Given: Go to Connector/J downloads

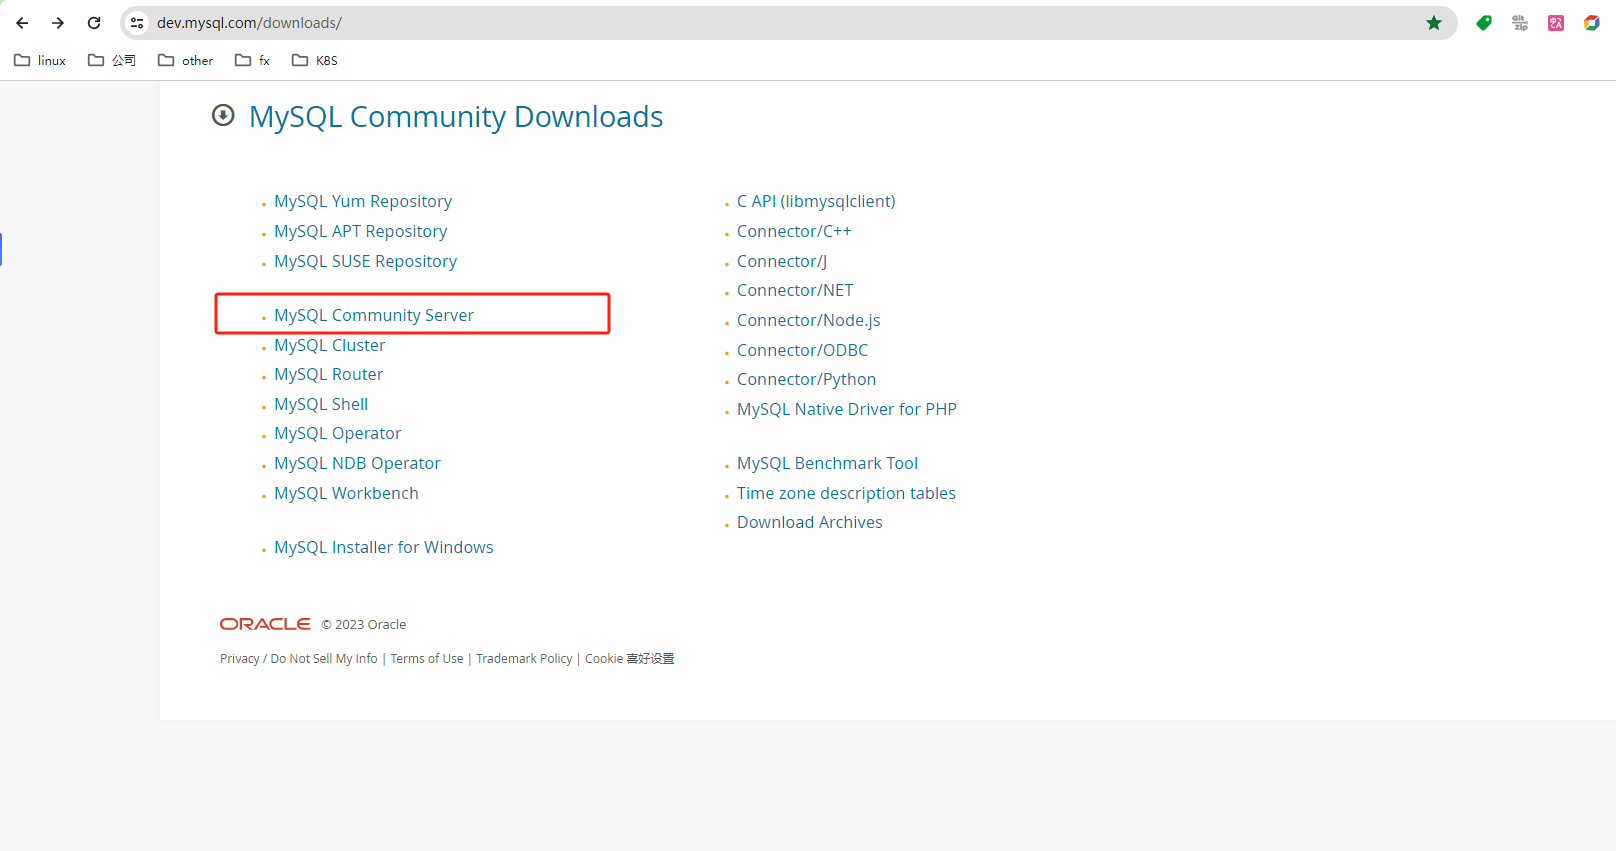Looking at the screenshot, I should tap(781, 261).
